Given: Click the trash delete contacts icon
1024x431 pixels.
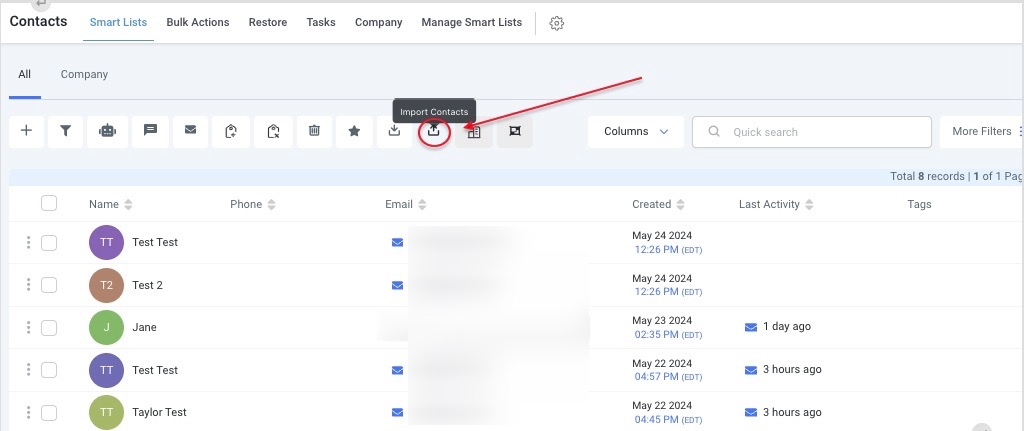Looking at the screenshot, I should pyautogui.click(x=314, y=131).
